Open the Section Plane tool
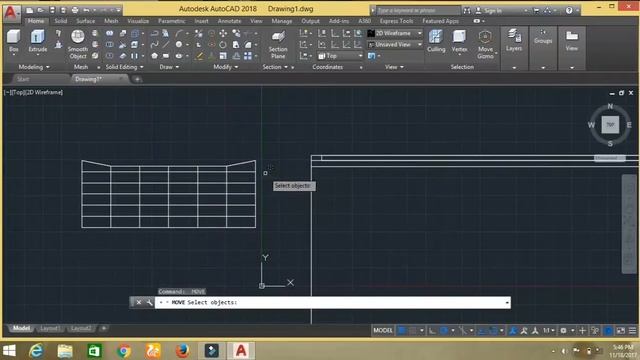 tap(278, 44)
